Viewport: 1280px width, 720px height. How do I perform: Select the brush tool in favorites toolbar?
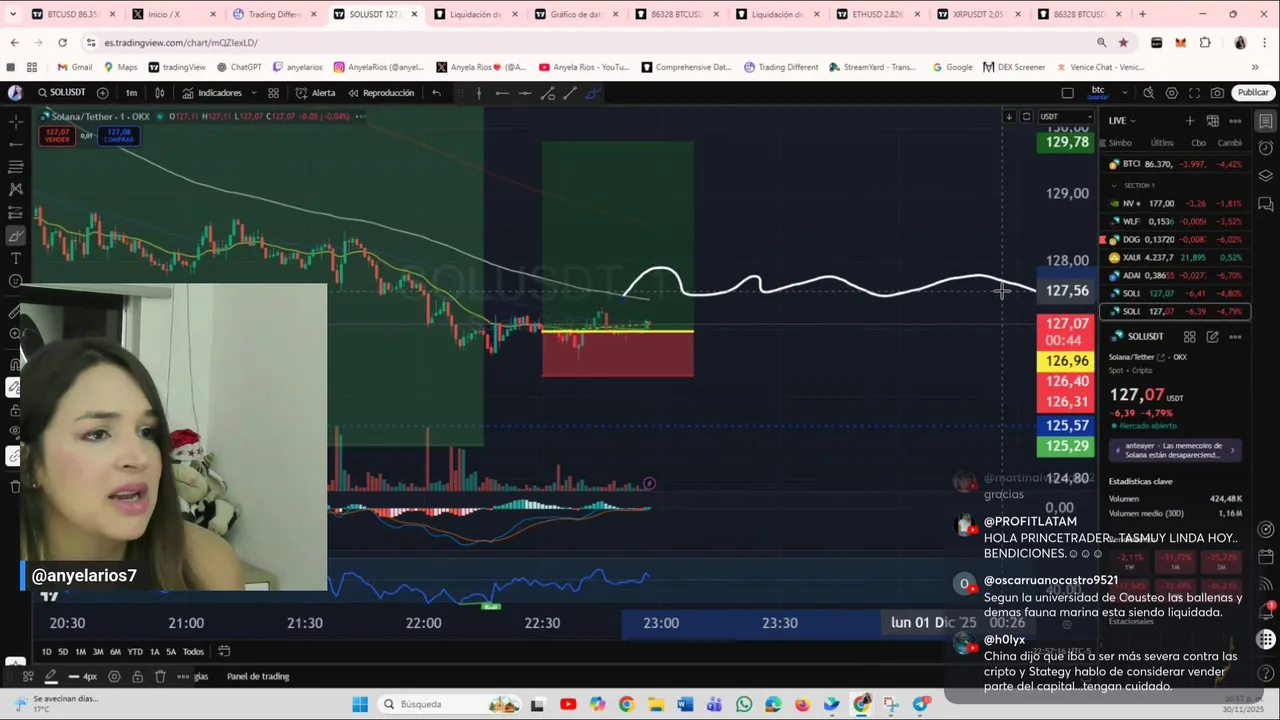[593, 92]
